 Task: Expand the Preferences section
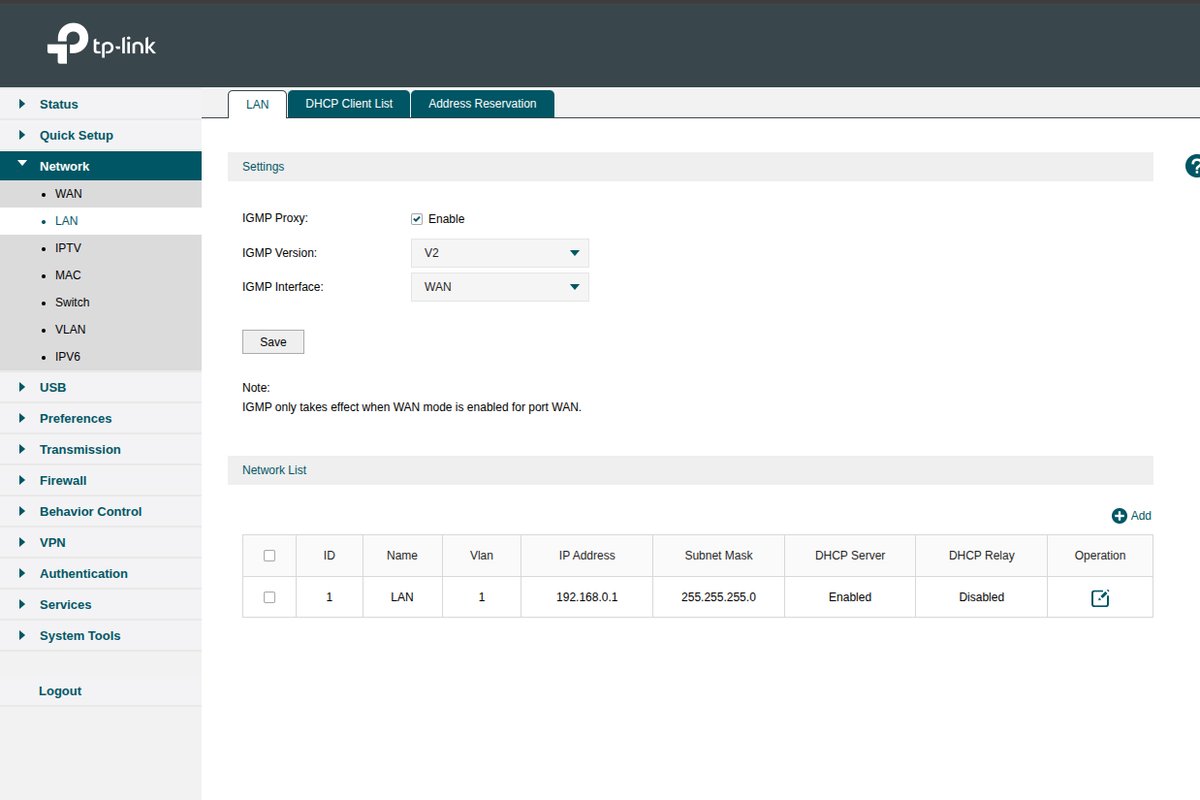100,418
